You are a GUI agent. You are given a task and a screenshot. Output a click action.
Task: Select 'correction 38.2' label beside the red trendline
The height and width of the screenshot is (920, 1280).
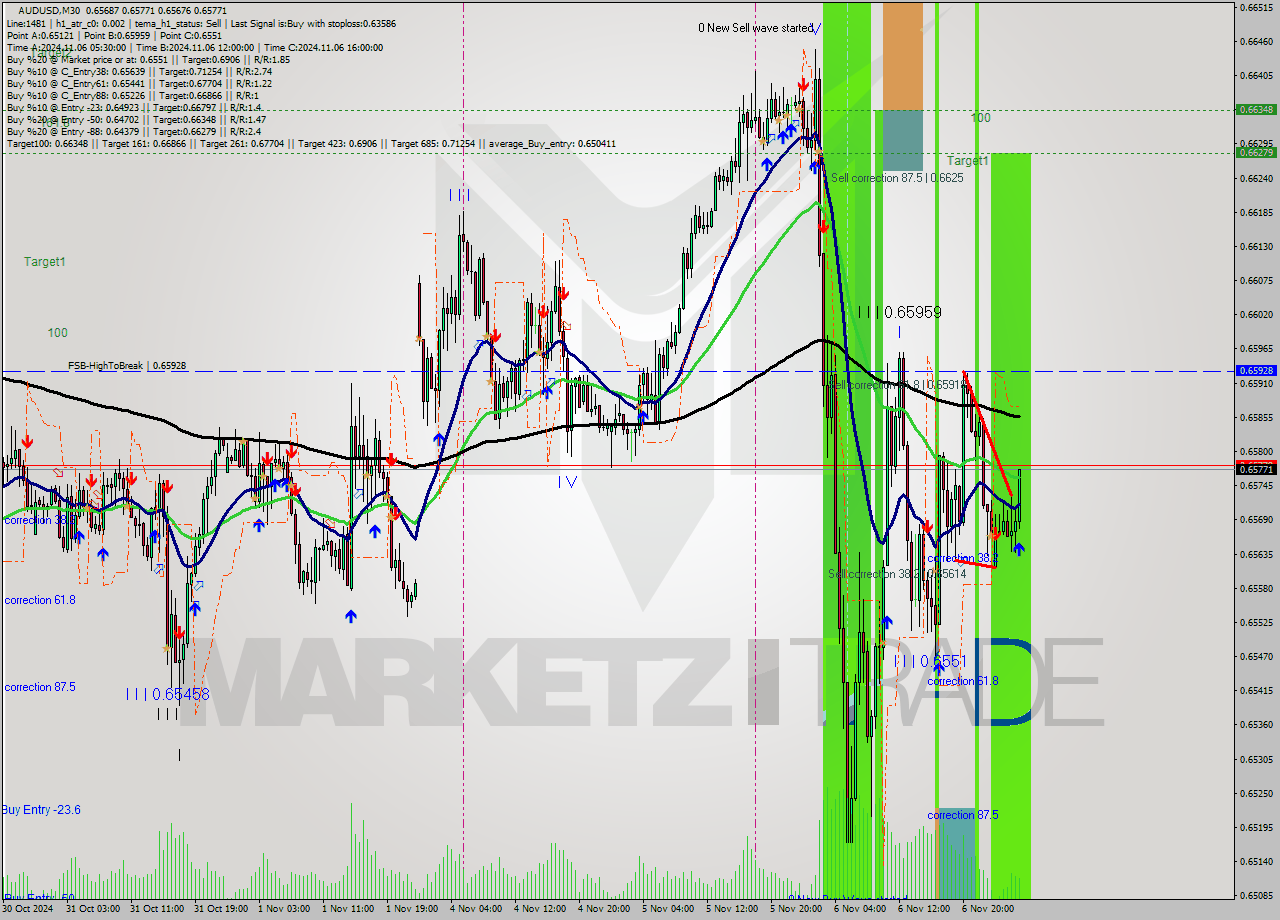coord(963,558)
